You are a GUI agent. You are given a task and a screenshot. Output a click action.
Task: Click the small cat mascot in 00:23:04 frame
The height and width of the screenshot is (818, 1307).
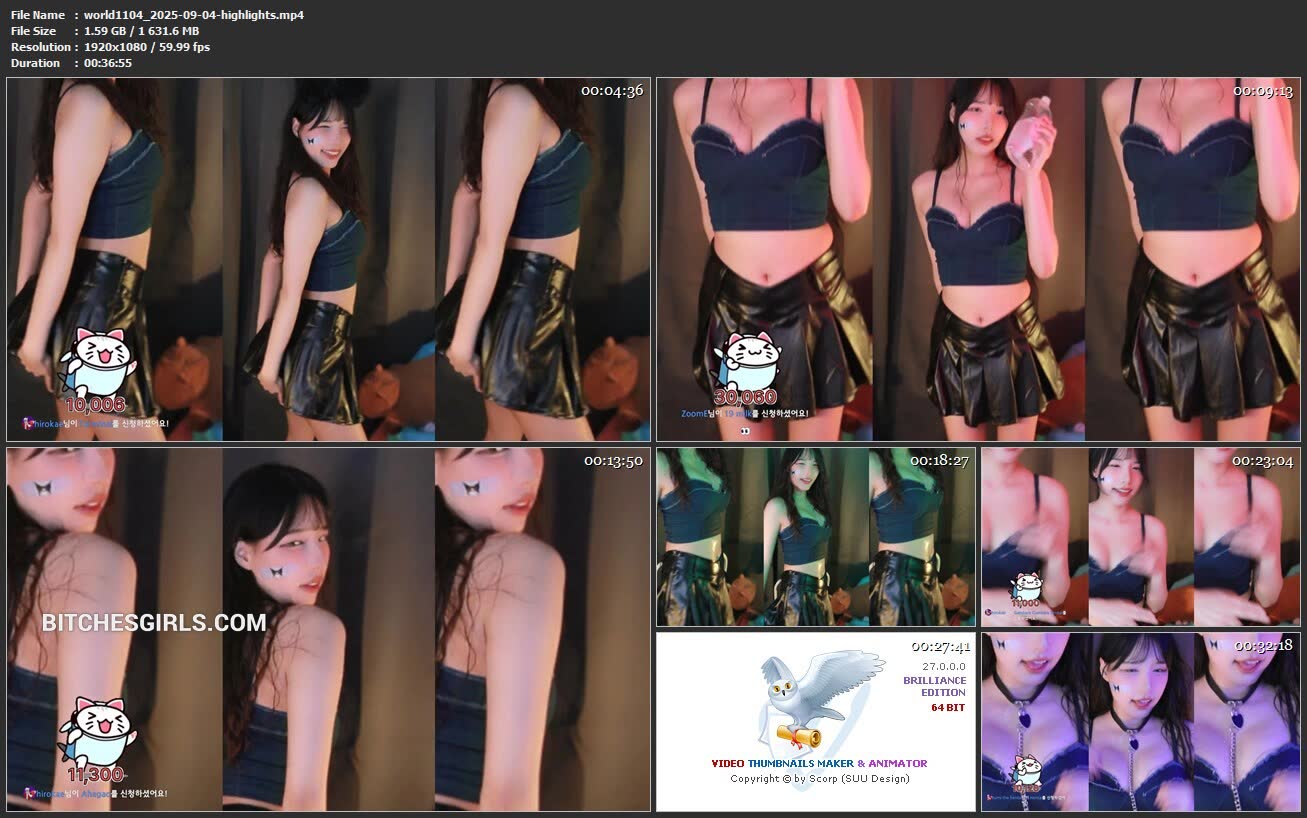coord(1026,587)
